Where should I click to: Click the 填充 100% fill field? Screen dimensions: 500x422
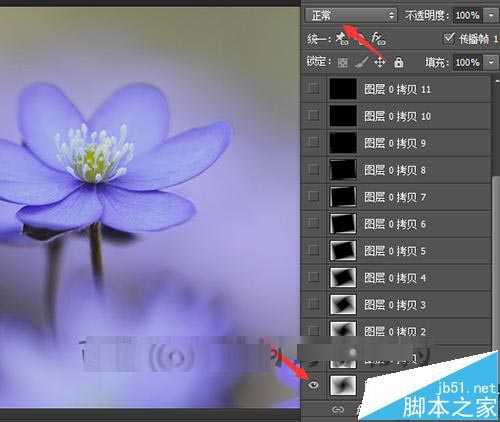467,62
